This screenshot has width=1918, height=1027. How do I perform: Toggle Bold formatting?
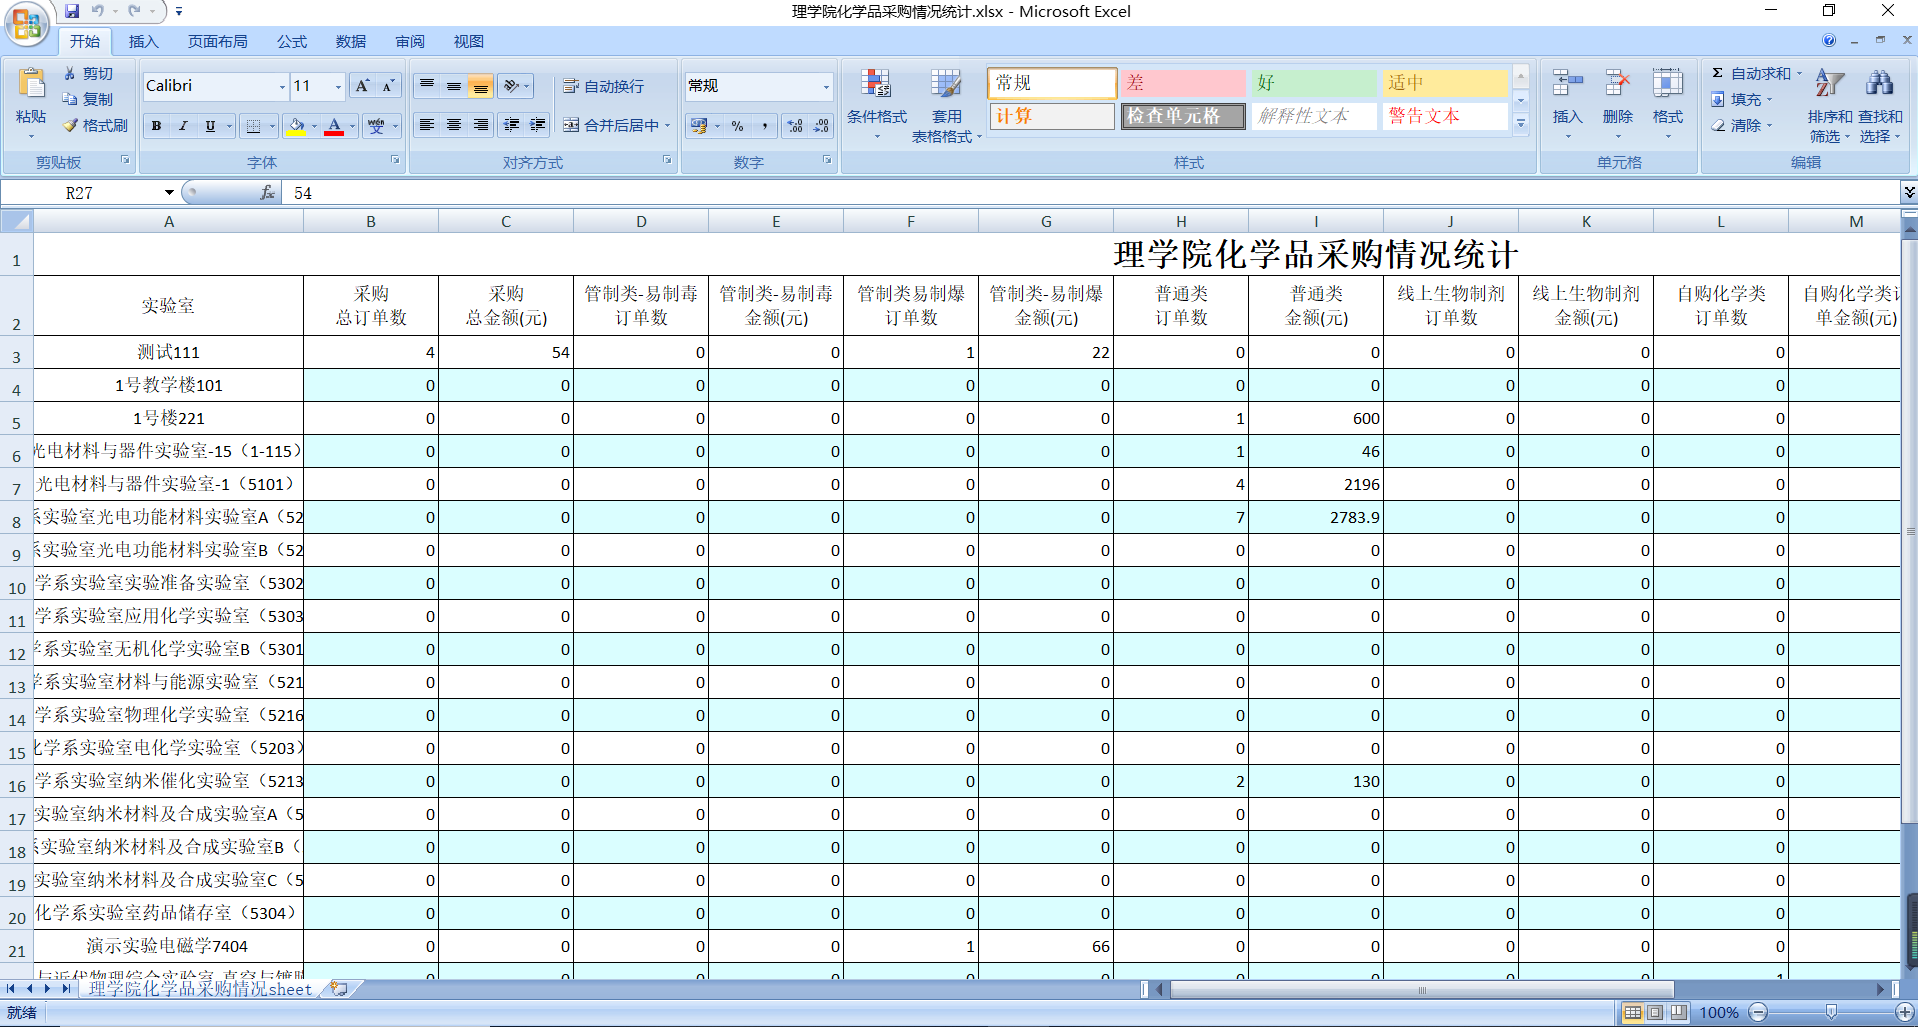click(x=156, y=126)
